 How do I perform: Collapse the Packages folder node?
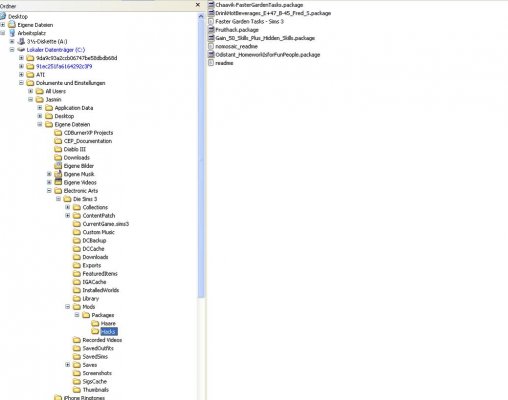tap(77, 315)
